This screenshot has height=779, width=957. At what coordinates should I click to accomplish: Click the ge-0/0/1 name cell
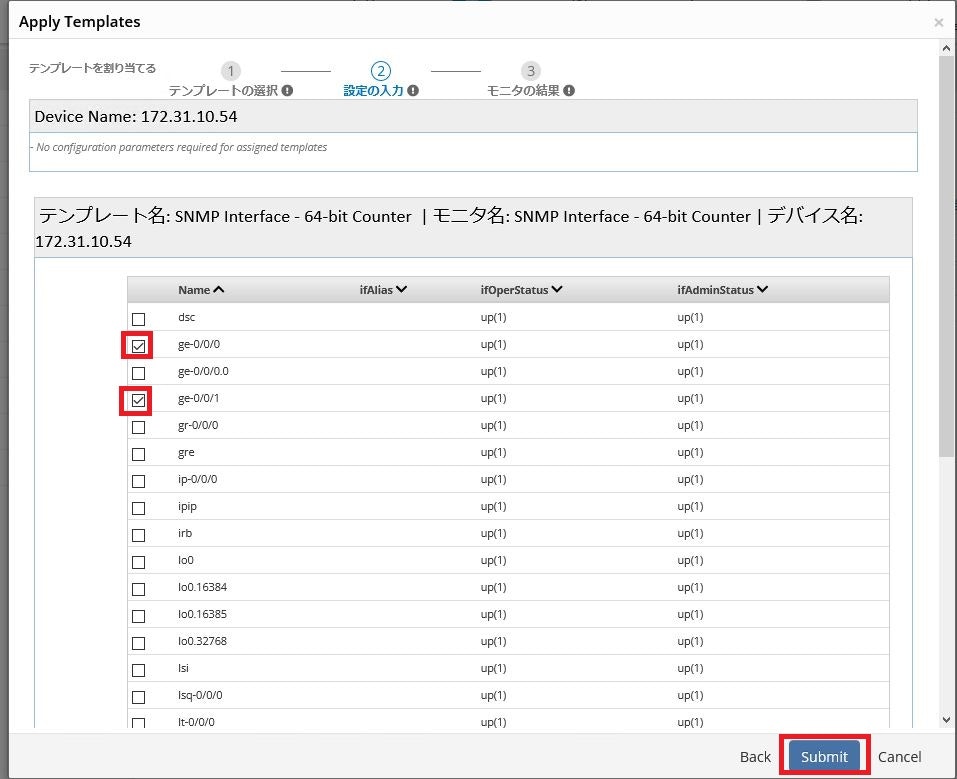(x=198, y=398)
